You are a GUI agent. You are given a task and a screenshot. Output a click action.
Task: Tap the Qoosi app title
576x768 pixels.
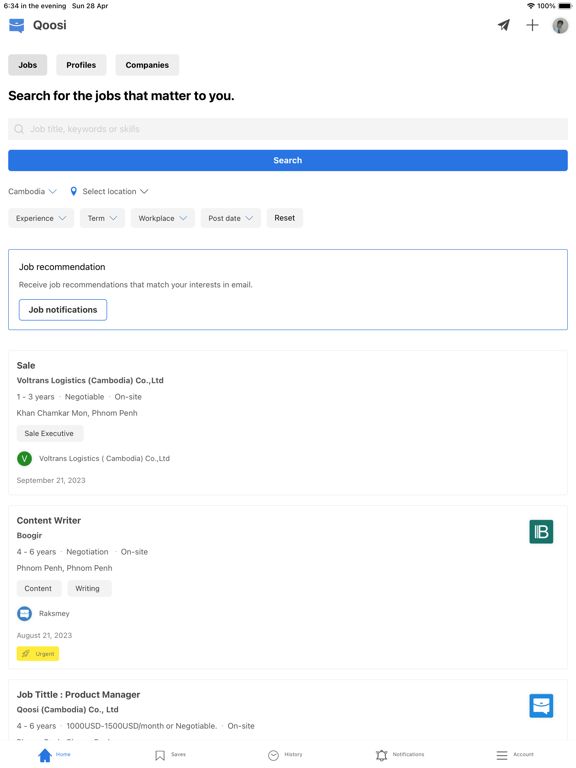pyautogui.click(x=49, y=25)
